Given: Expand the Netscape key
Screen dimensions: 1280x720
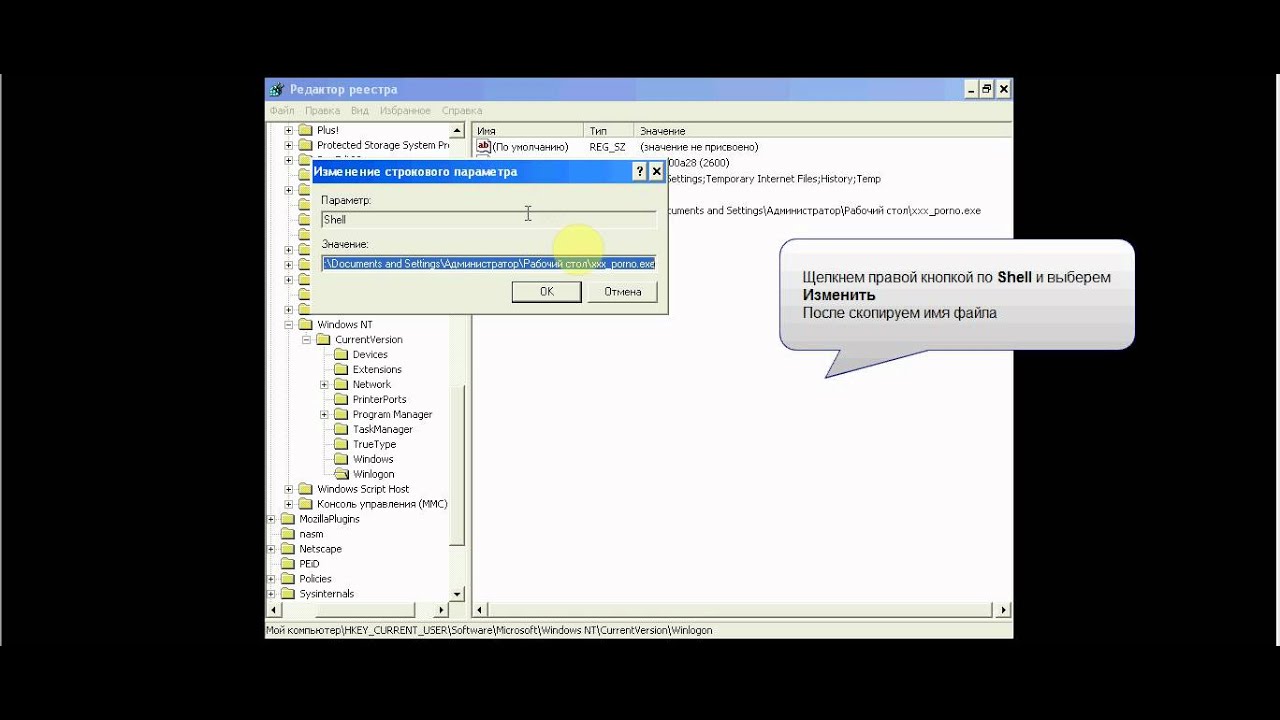Looking at the screenshot, I should click(271, 549).
